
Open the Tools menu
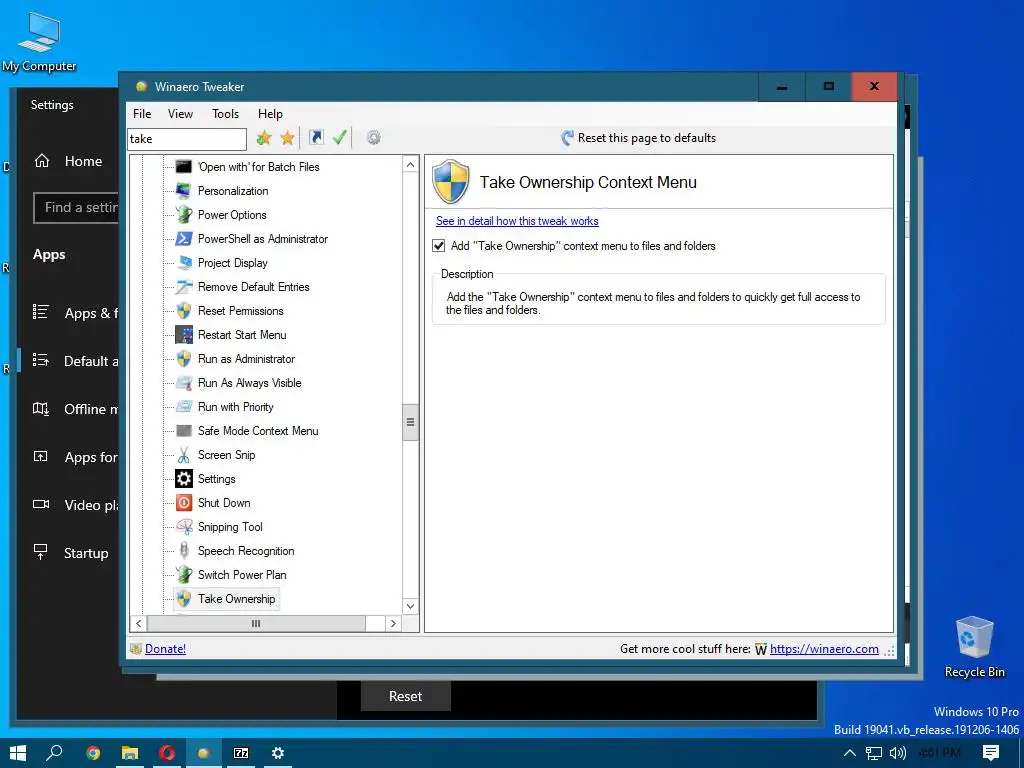[225, 114]
